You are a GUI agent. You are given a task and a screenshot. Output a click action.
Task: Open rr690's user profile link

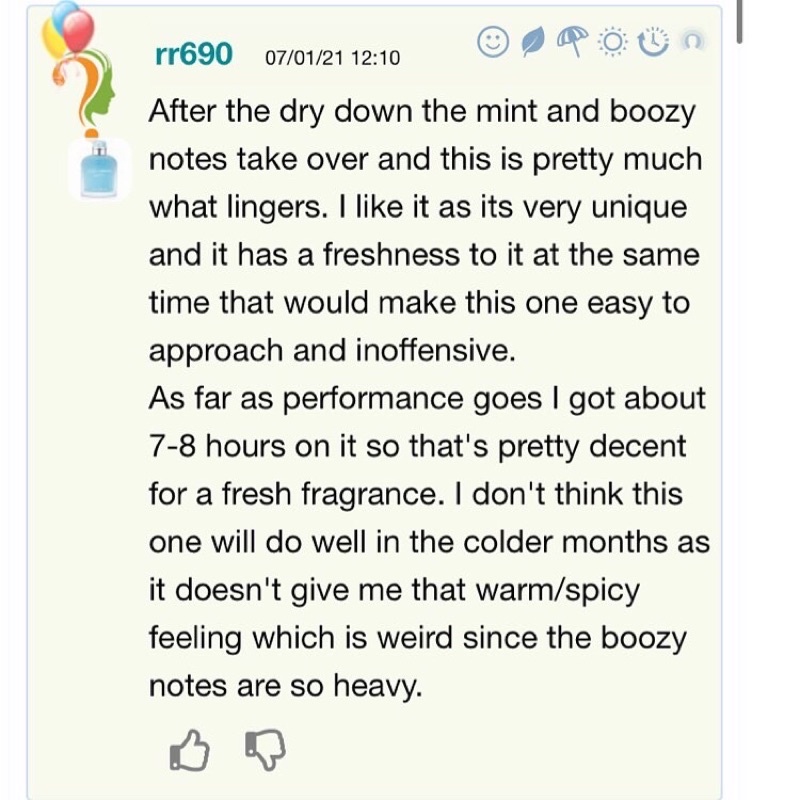coord(194,54)
